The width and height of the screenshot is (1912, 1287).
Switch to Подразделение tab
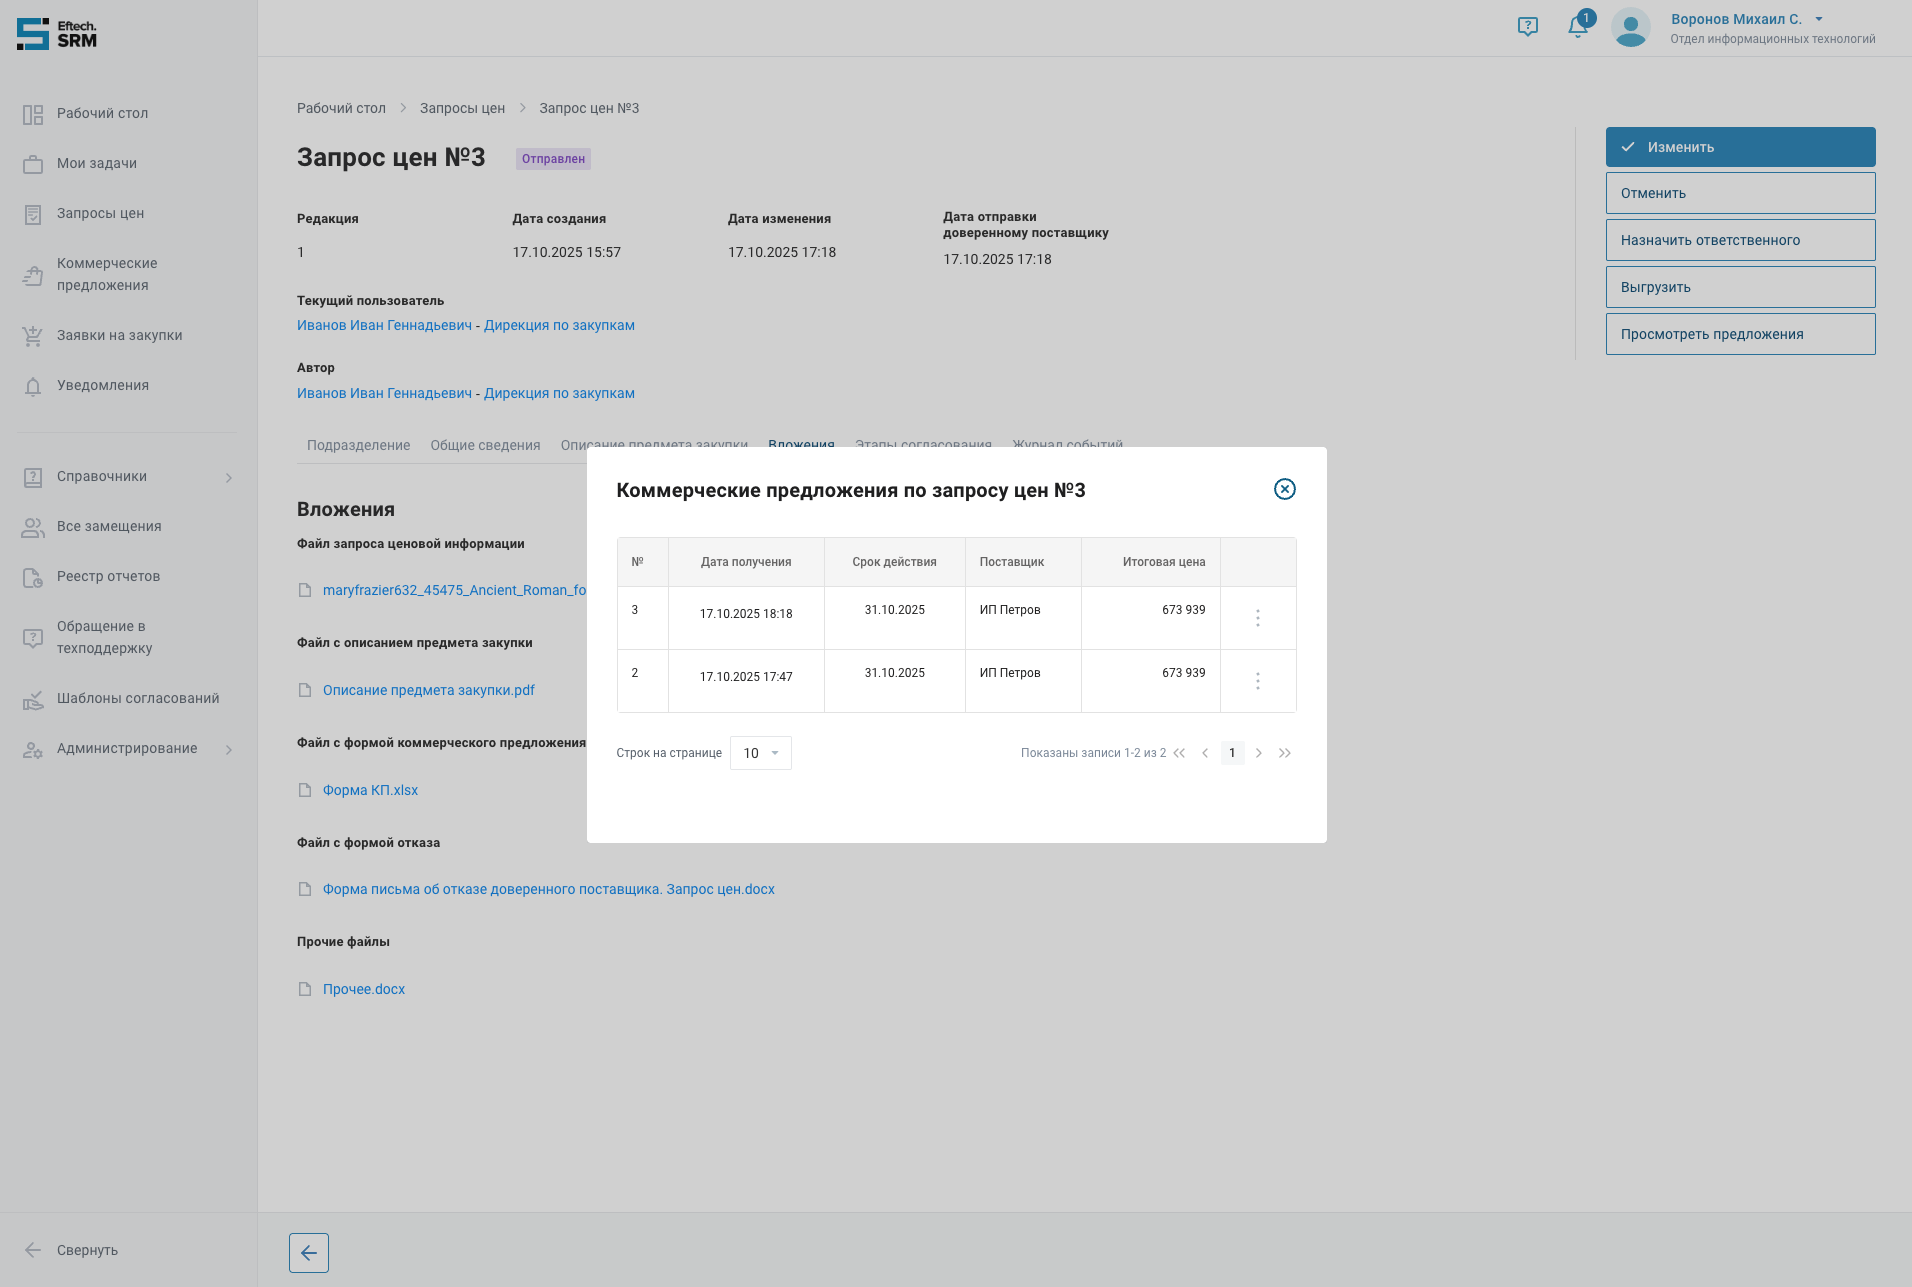(x=358, y=445)
